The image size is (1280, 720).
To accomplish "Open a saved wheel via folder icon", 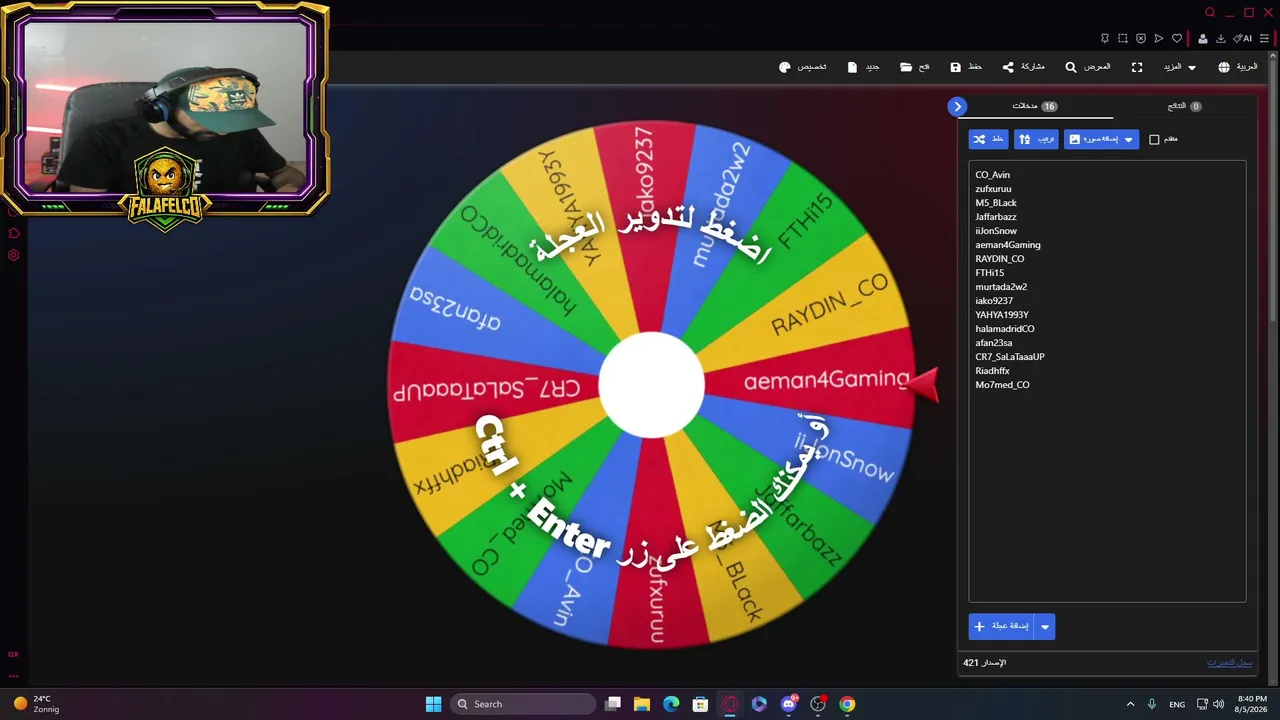I will point(915,67).
